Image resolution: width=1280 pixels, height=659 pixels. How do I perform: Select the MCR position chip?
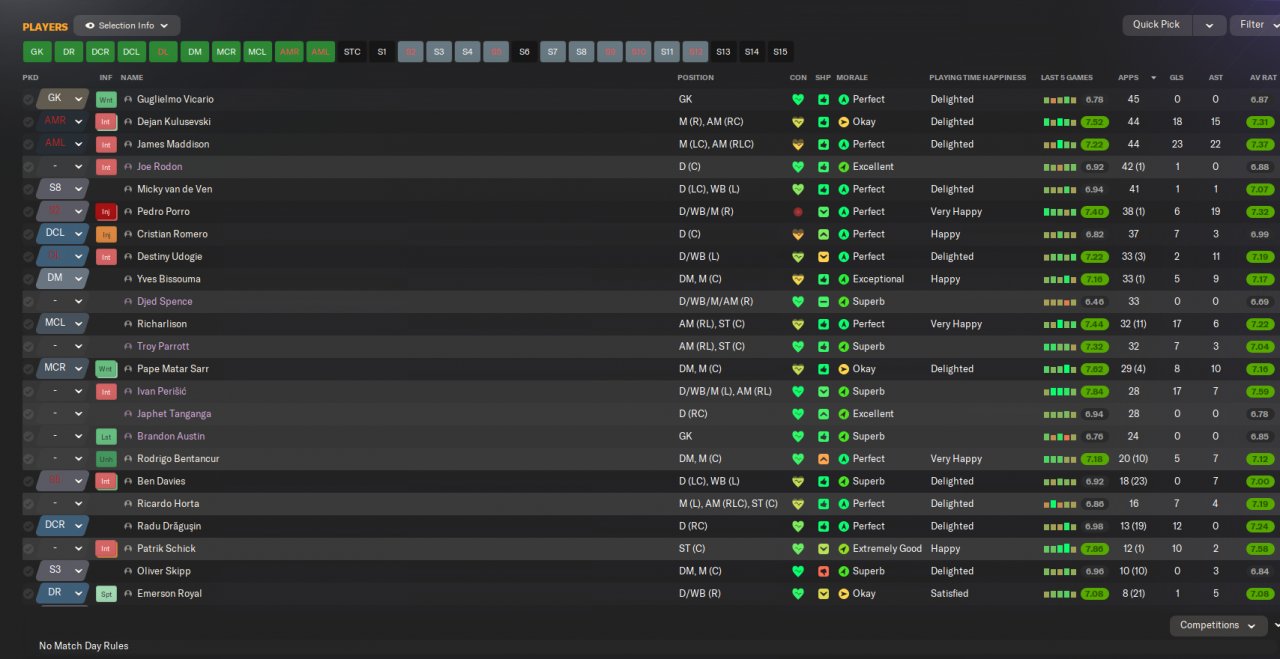click(226, 51)
